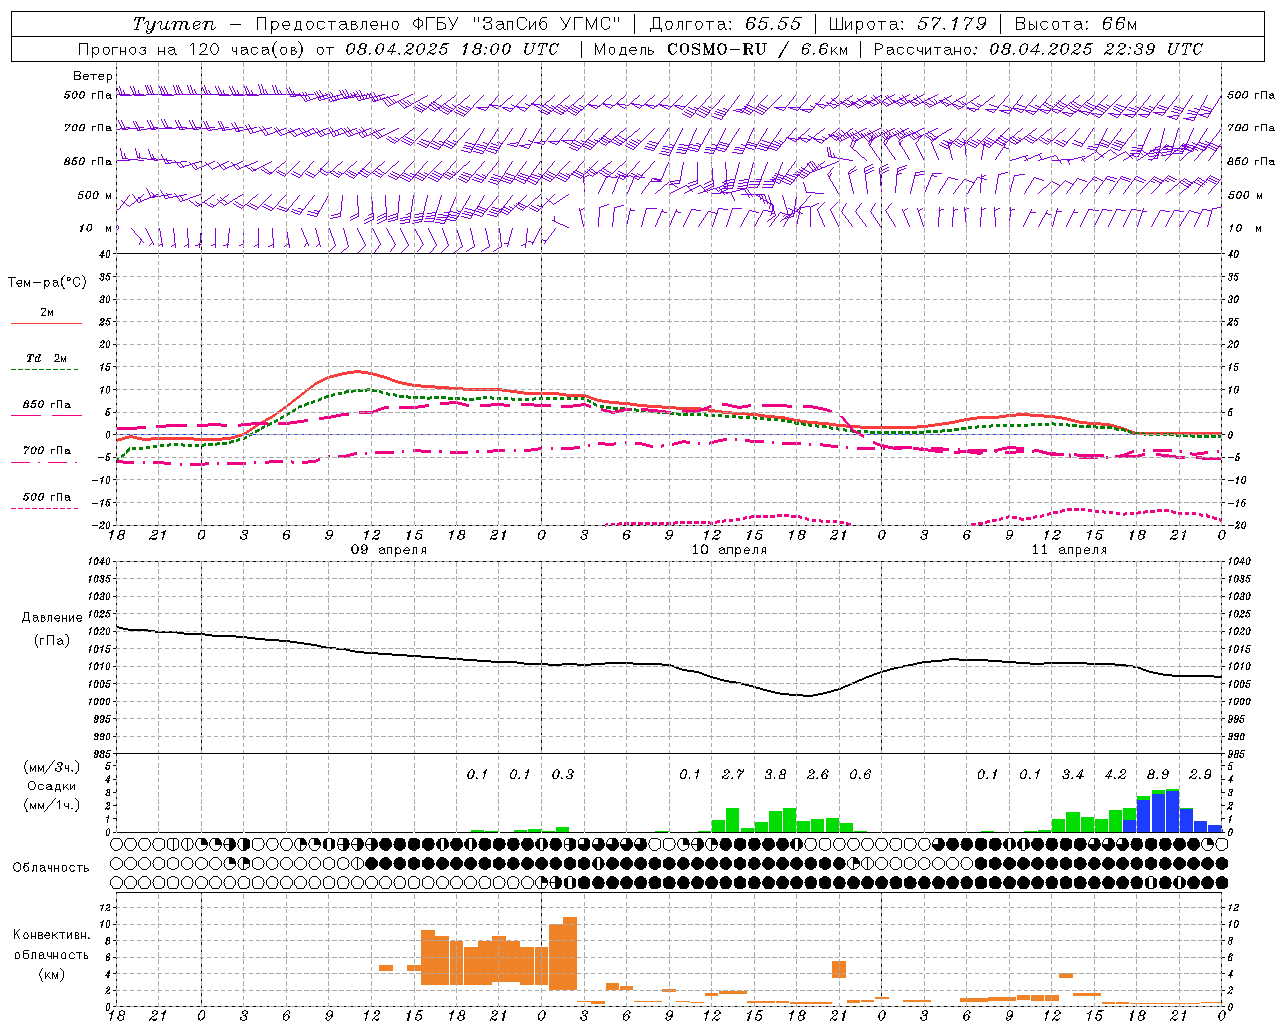Select the "09 апреля" date label

[x=388, y=550]
